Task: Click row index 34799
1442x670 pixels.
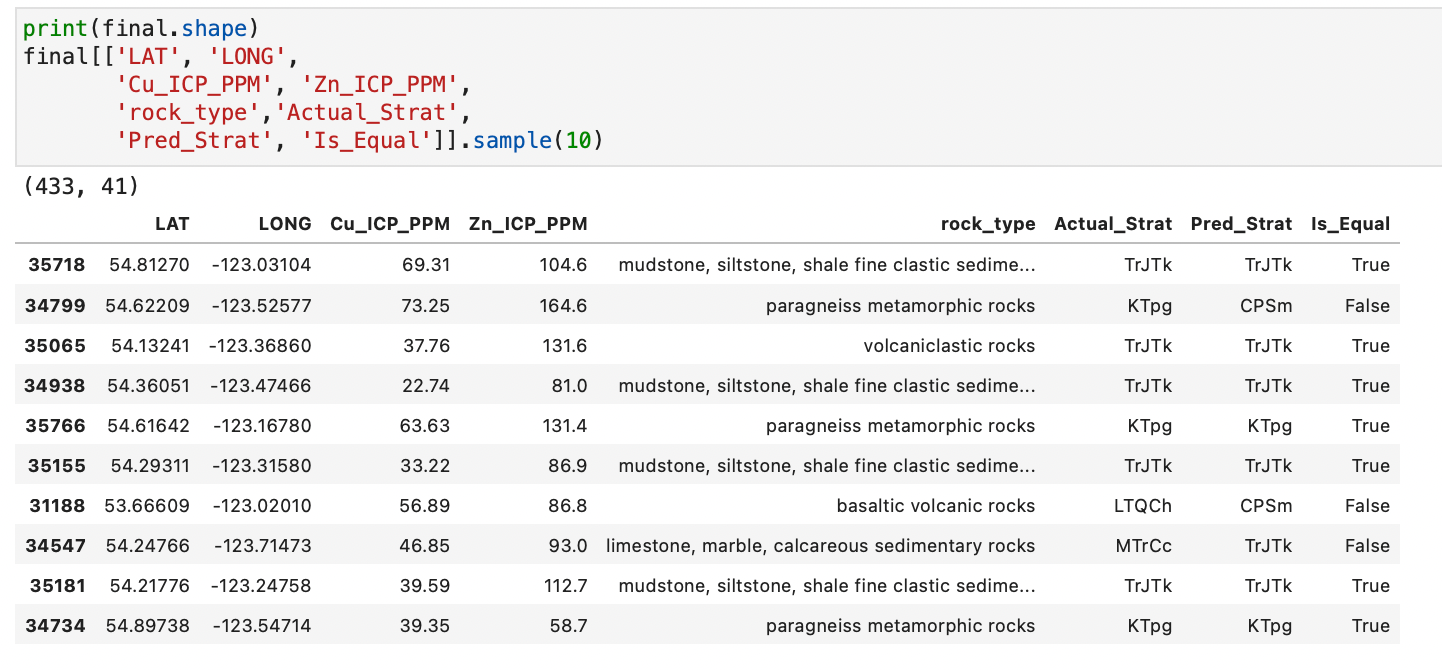Action: pyautogui.click(x=55, y=305)
